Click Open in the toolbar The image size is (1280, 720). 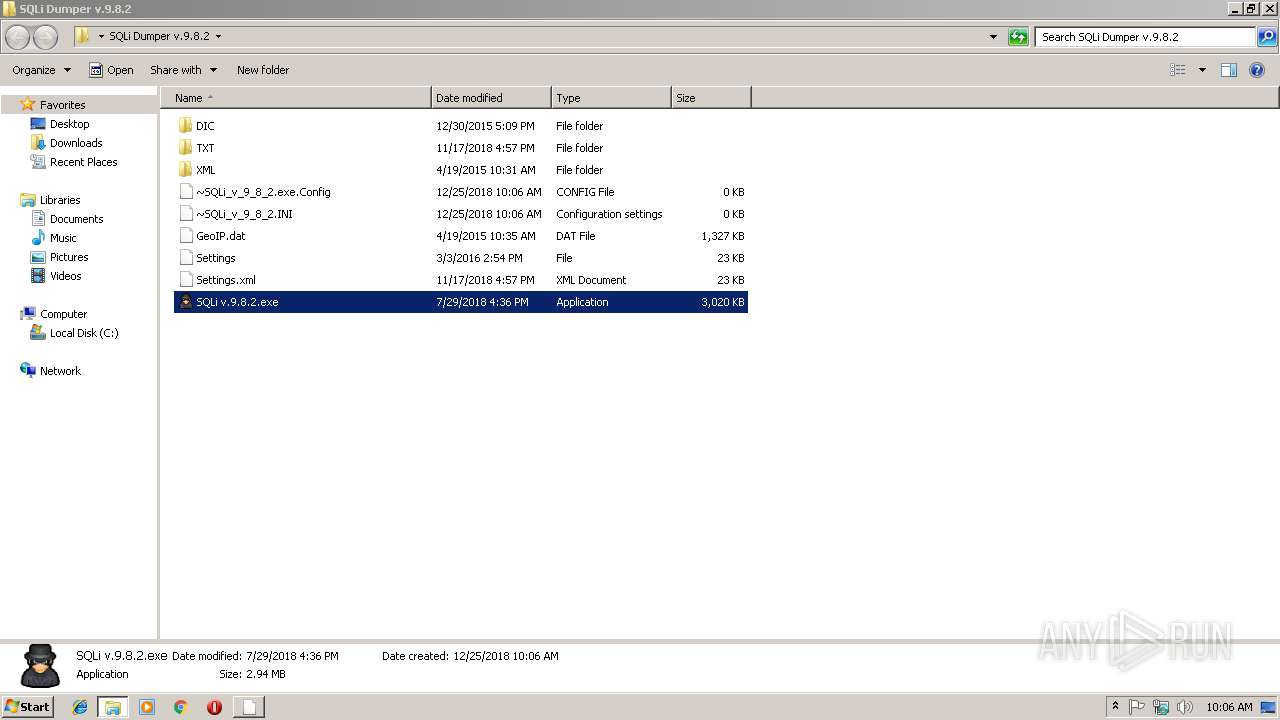111,70
